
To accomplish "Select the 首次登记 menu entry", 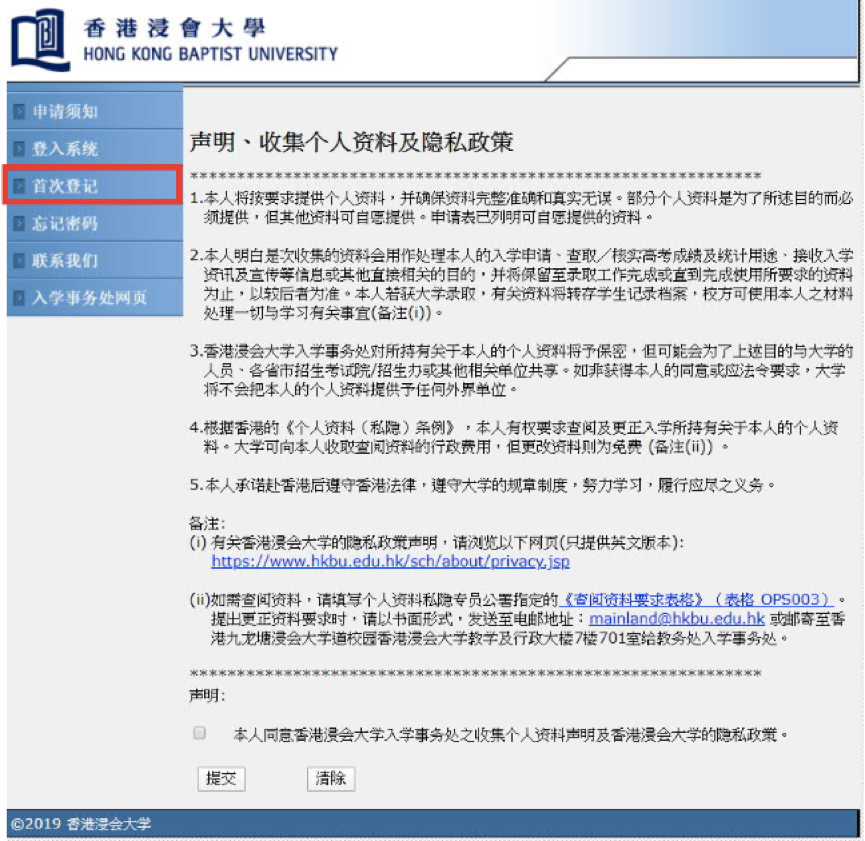I will point(65,186).
